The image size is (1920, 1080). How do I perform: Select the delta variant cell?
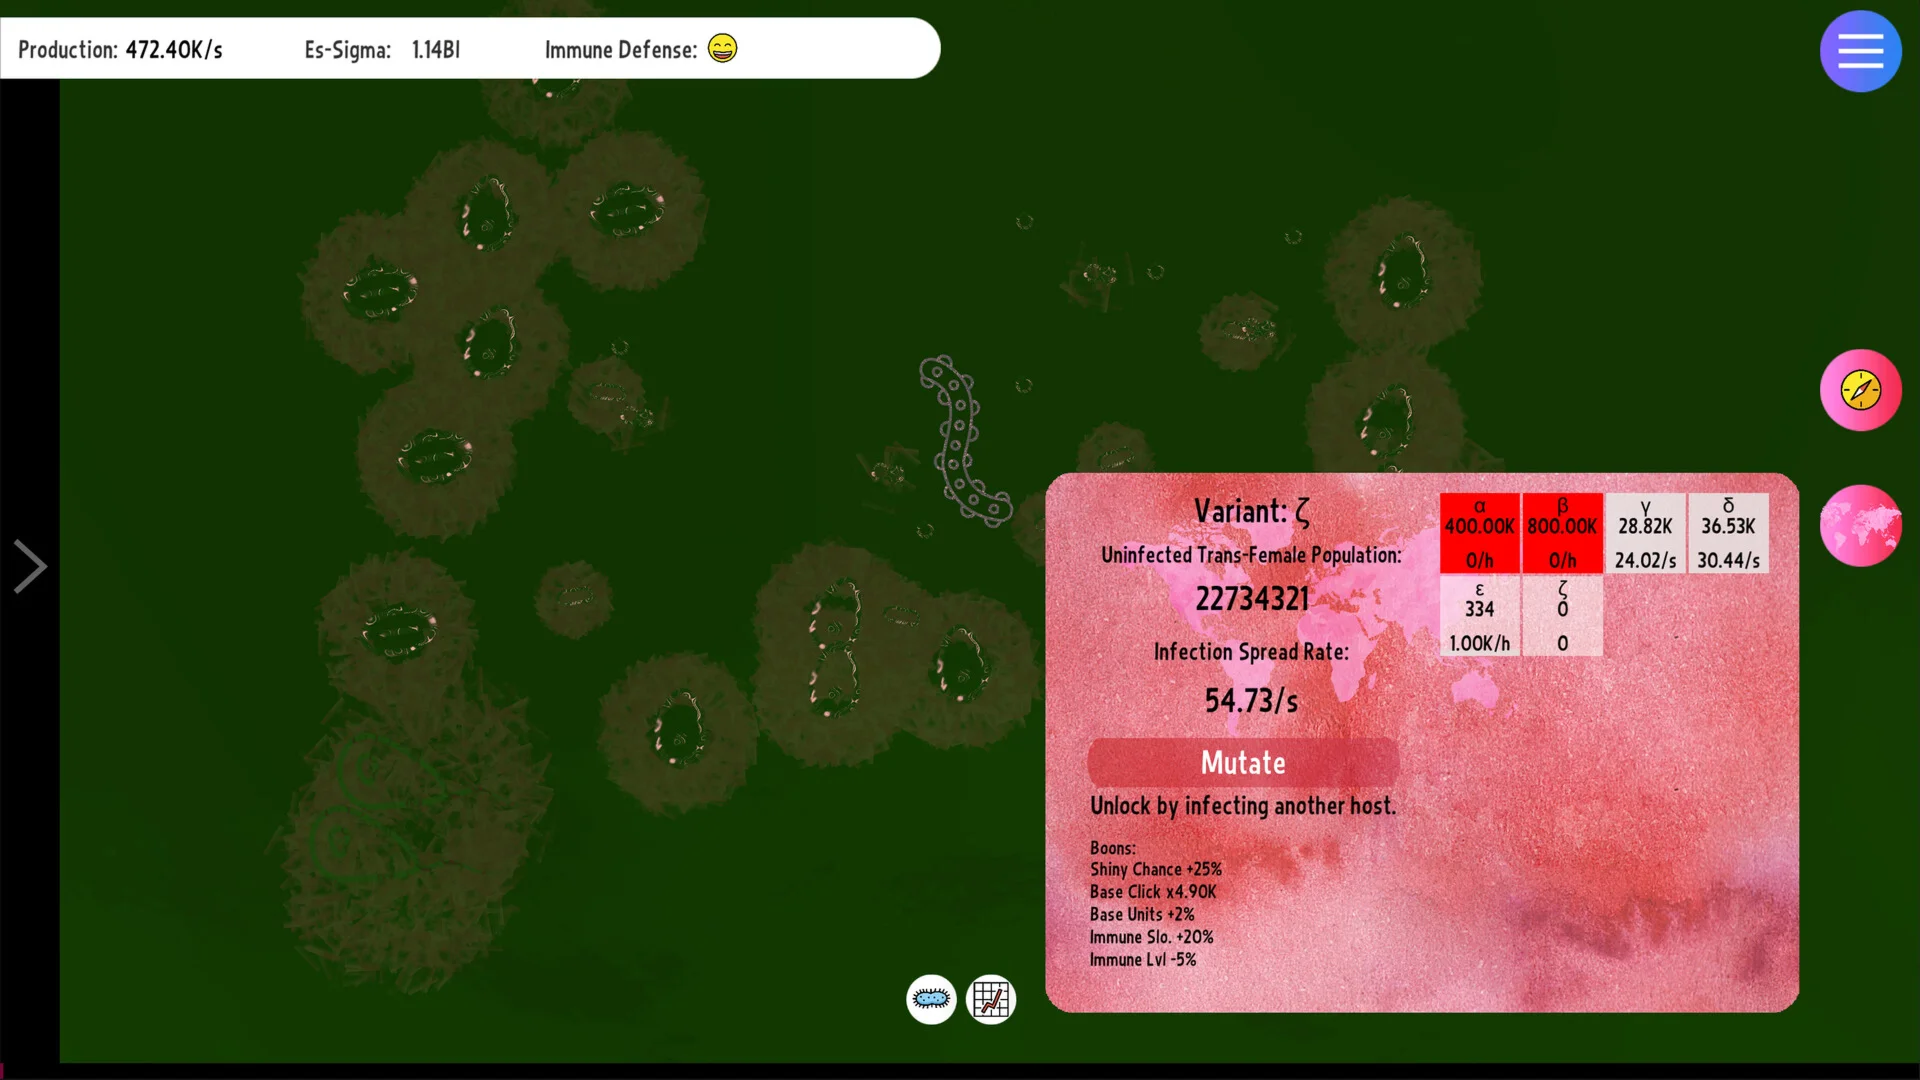point(1728,533)
